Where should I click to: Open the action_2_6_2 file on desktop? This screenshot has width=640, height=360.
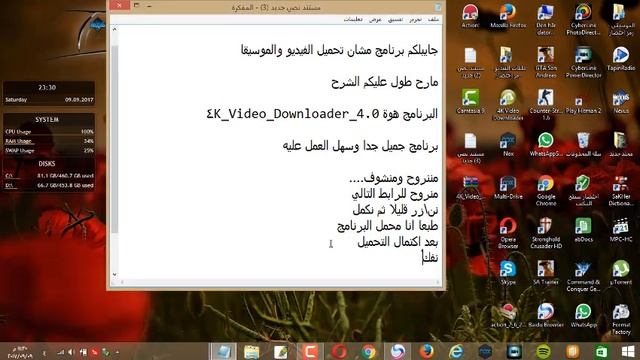[x=508, y=316]
